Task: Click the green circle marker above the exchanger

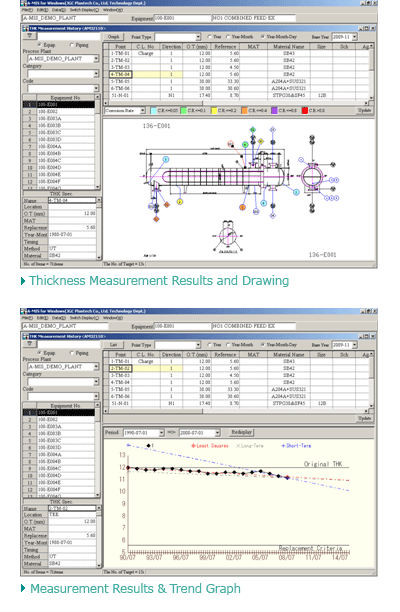Action: pos(245,144)
